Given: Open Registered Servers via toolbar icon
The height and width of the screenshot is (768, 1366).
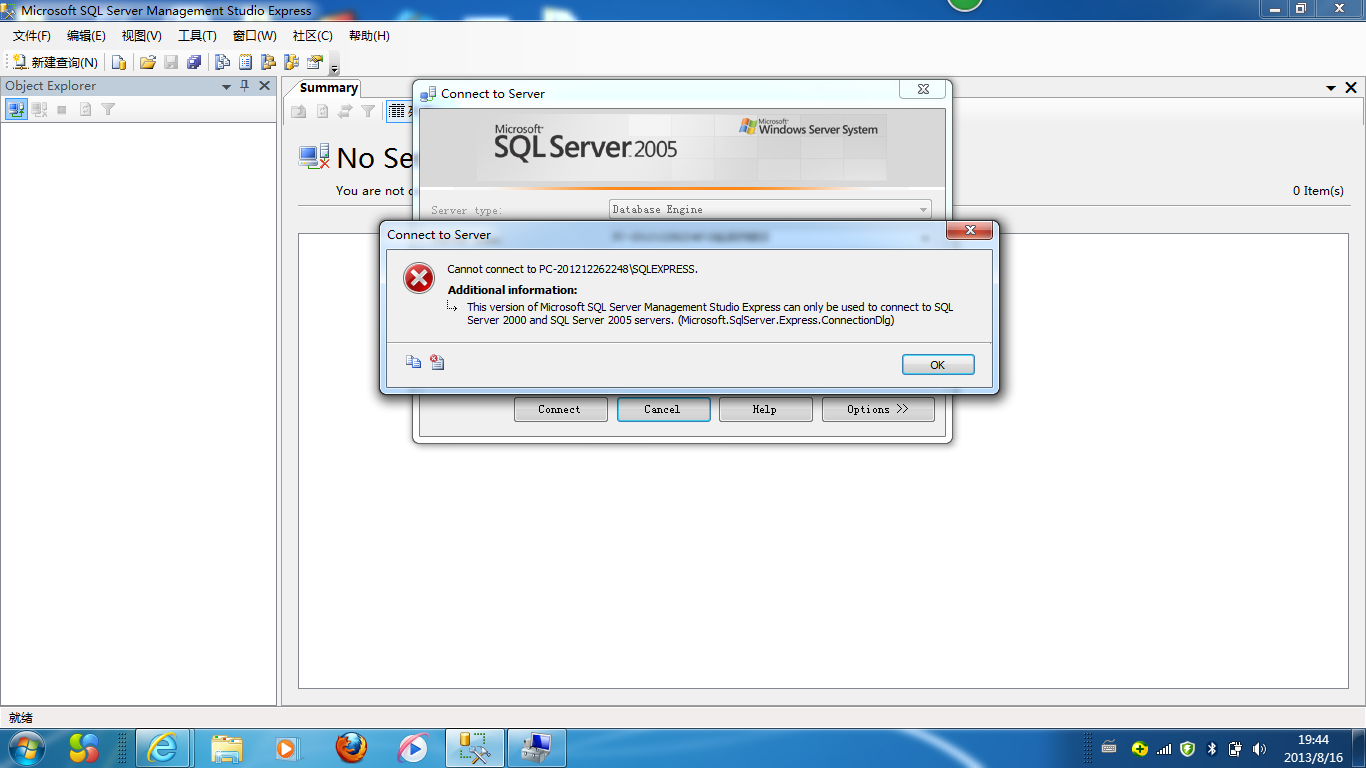Looking at the screenshot, I should click(x=222, y=62).
